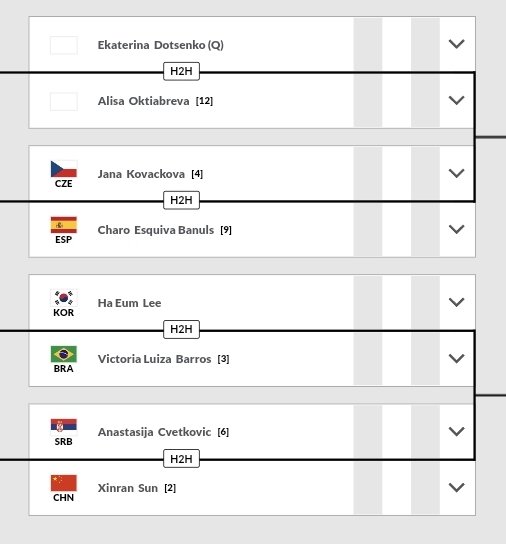
Task: Expand Xinran Sun details chevron
Action: (456, 487)
